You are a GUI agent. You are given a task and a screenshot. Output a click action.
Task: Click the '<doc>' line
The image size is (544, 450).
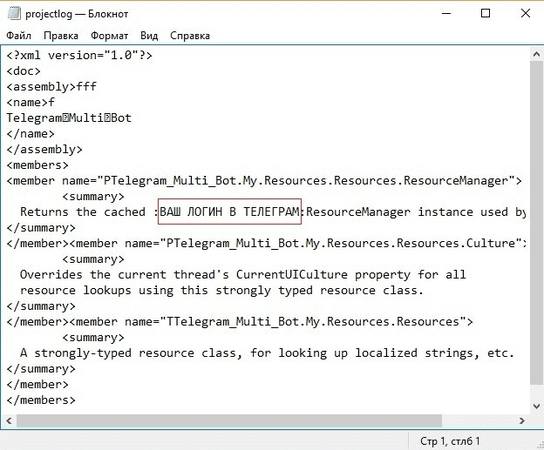[24, 71]
